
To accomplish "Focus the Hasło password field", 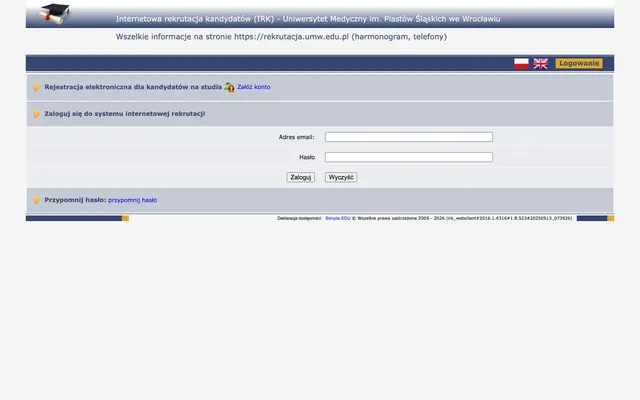I will tap(409, 157).
